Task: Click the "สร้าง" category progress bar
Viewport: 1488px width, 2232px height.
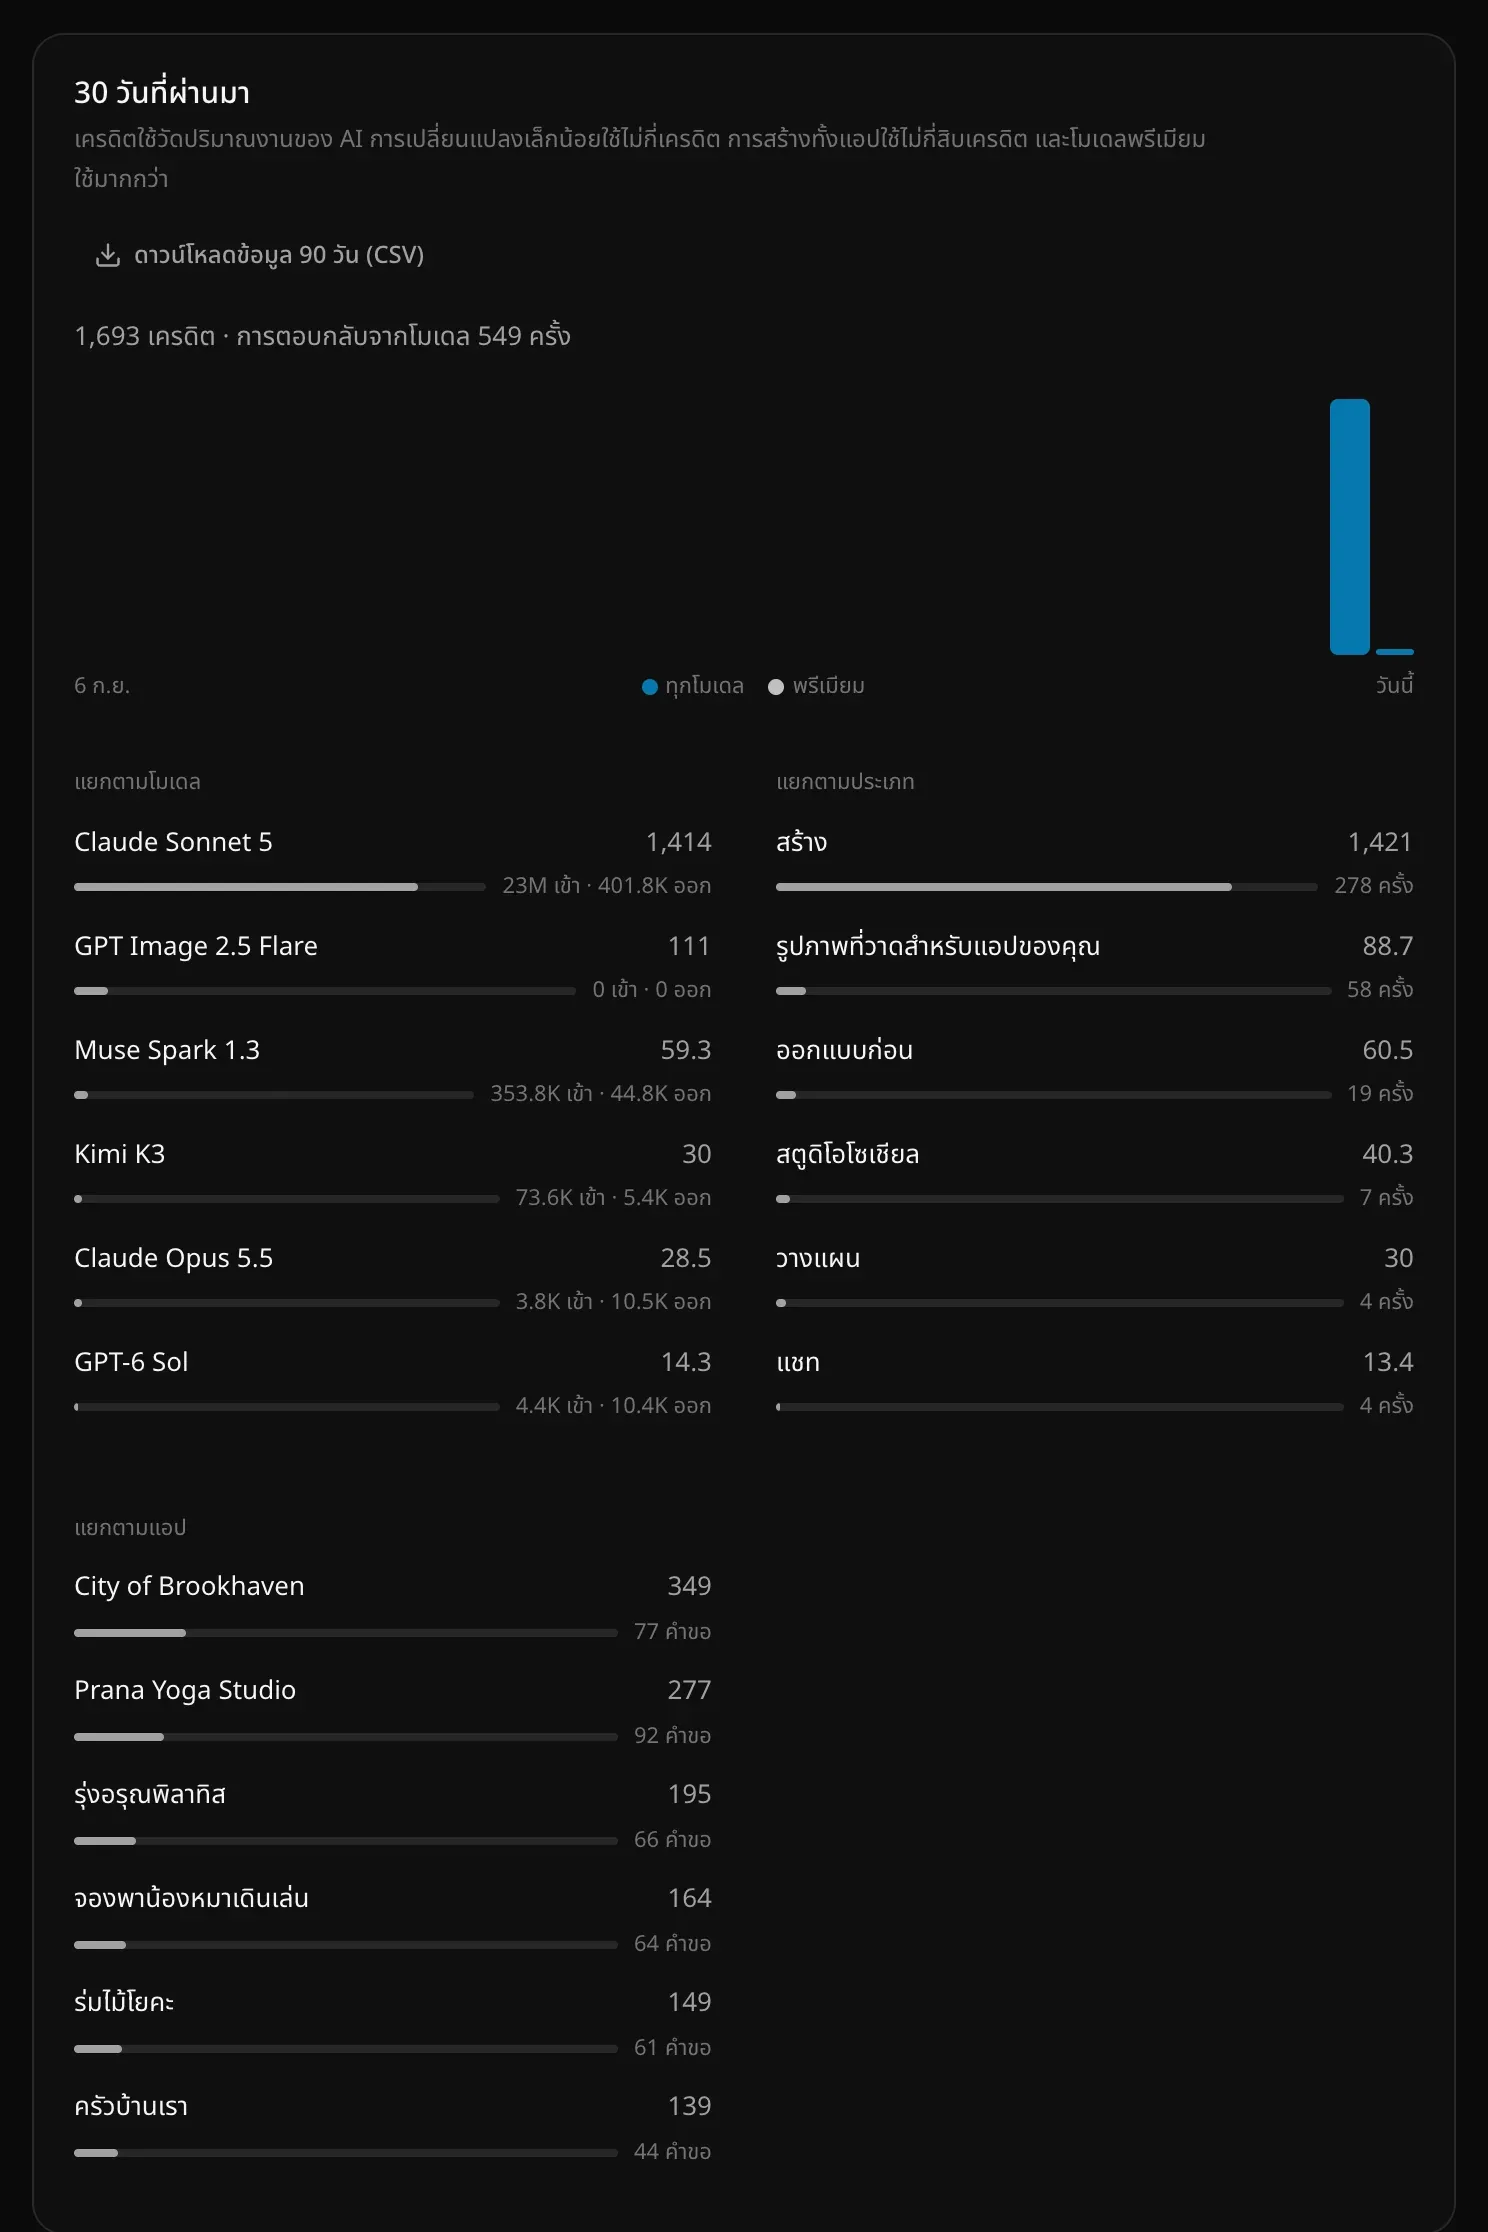Action: click(1047, 887)
